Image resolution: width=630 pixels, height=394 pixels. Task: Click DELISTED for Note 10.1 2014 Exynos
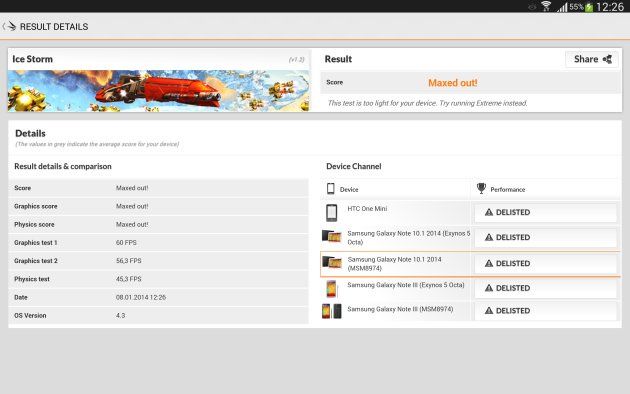[546, 238]
